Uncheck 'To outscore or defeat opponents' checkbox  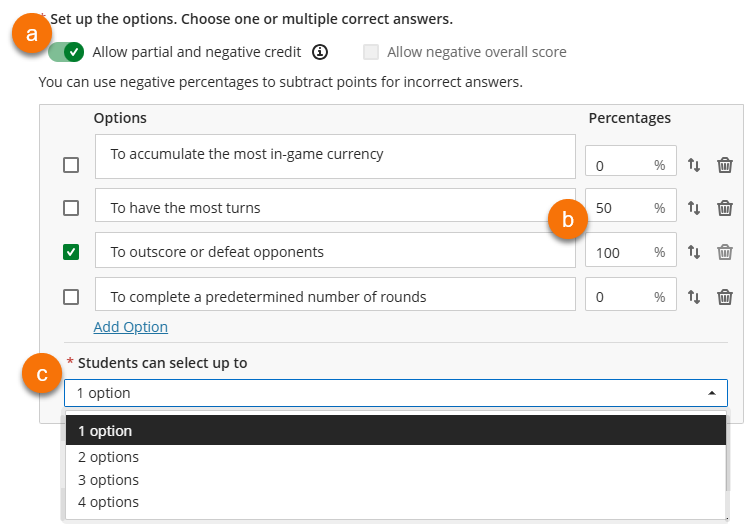click(71, 252)
